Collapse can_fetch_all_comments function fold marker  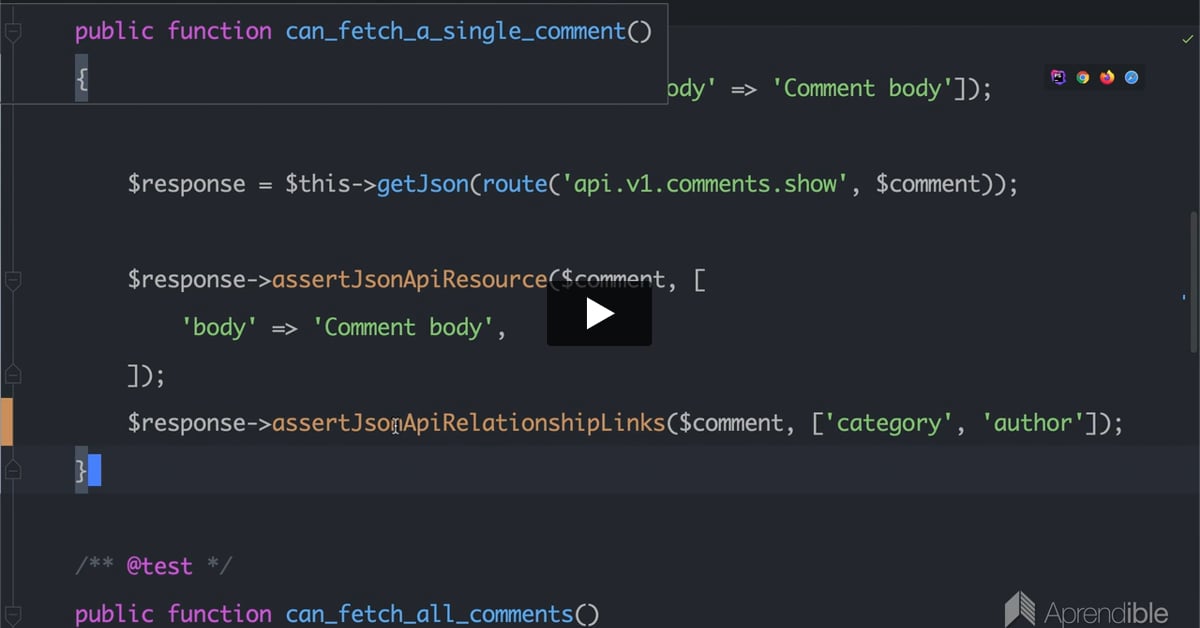coord(13,614)
